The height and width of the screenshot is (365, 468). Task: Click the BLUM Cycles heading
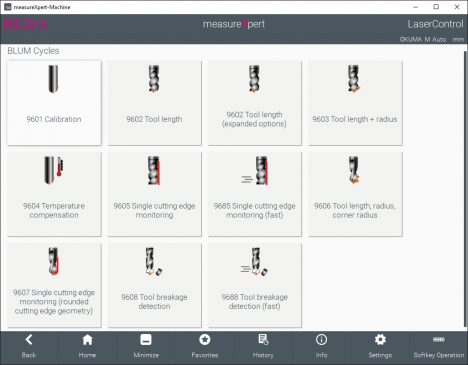point(33,51)
